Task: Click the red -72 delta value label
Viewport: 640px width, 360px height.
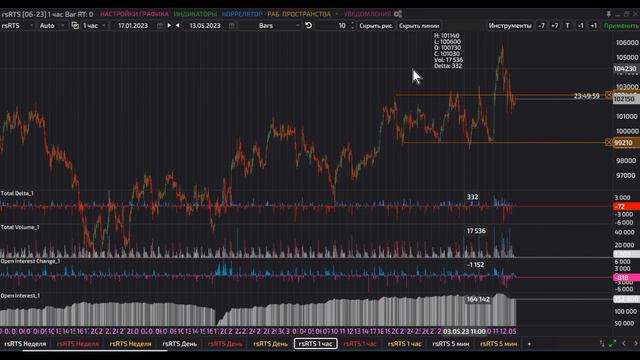Action: tap(626, 207)
